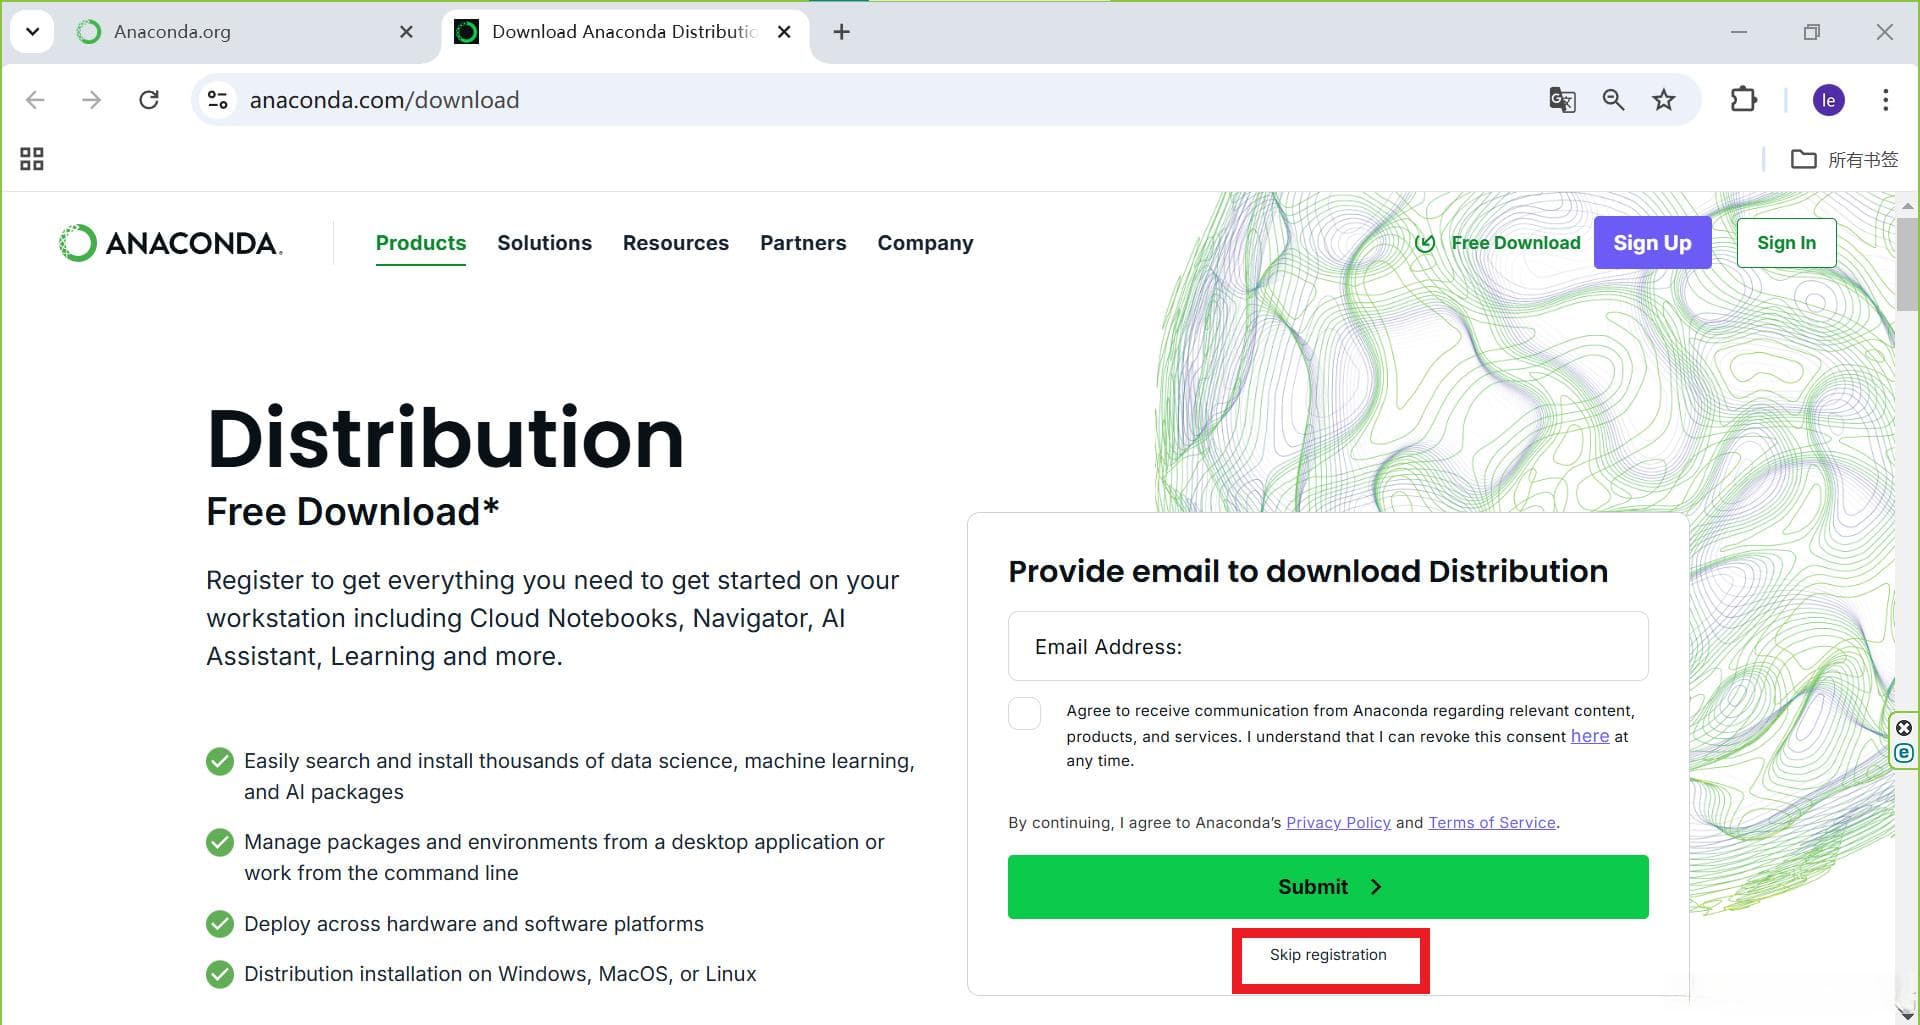Click the green Submit button
Viewport: 1920px width, 1025px height.
pos(1328,887)
